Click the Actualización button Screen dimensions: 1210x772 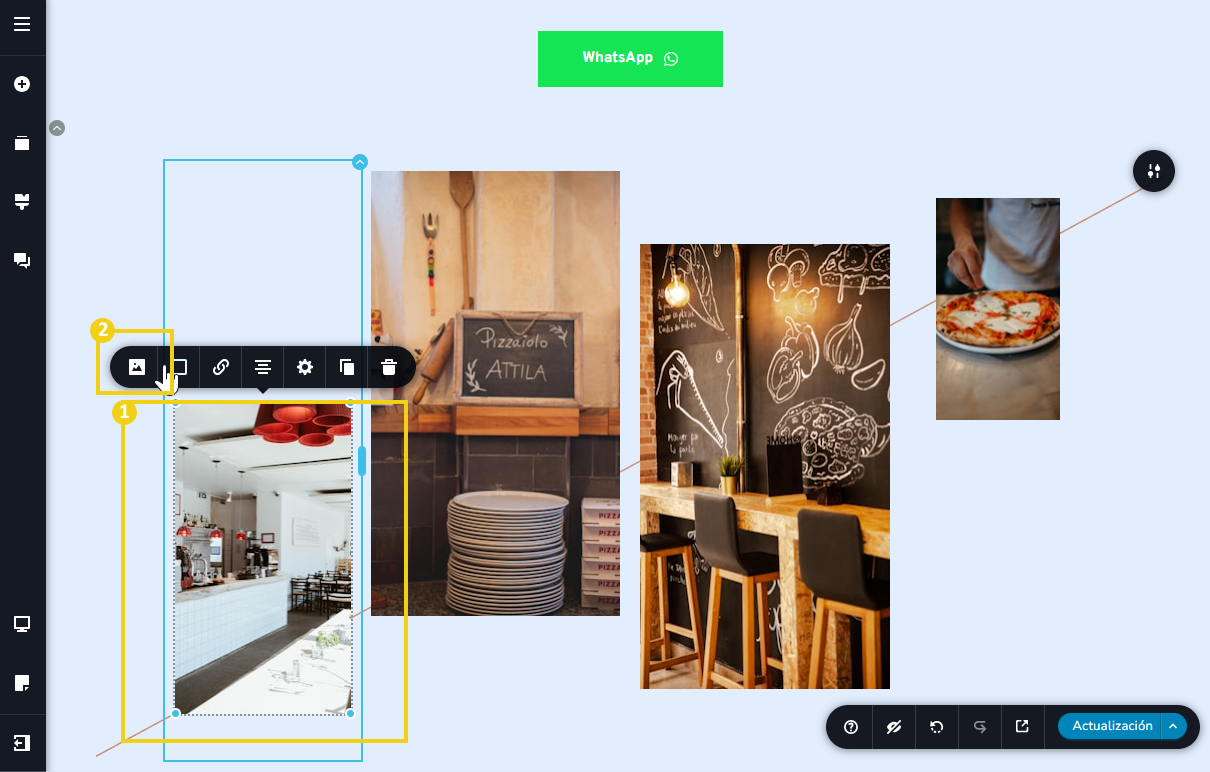point(1111,726)
